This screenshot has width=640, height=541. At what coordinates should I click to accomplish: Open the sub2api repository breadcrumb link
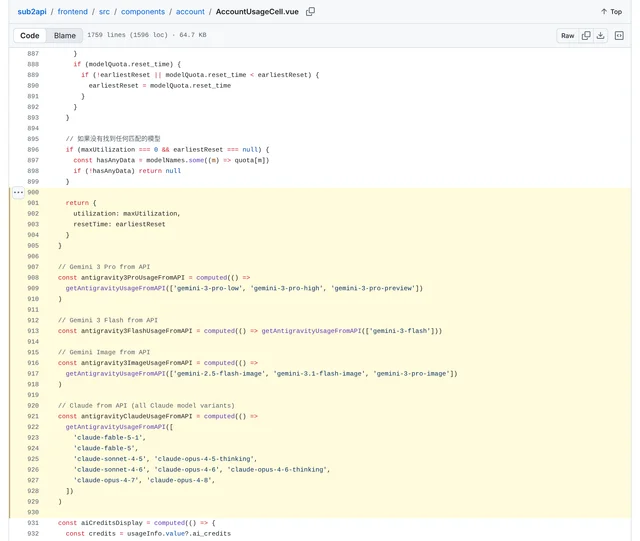(32, 12)
